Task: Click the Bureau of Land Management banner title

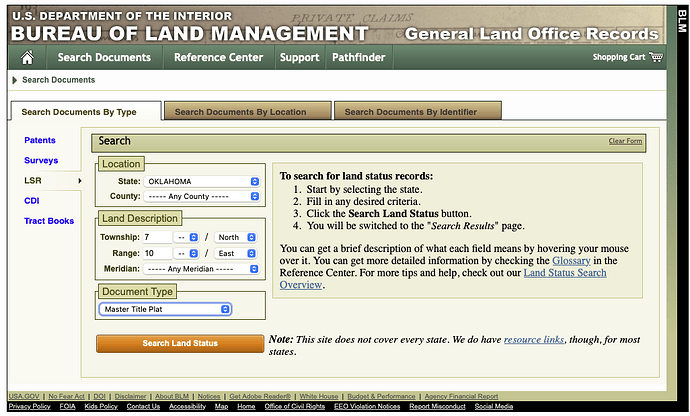Action: (189, 34)
